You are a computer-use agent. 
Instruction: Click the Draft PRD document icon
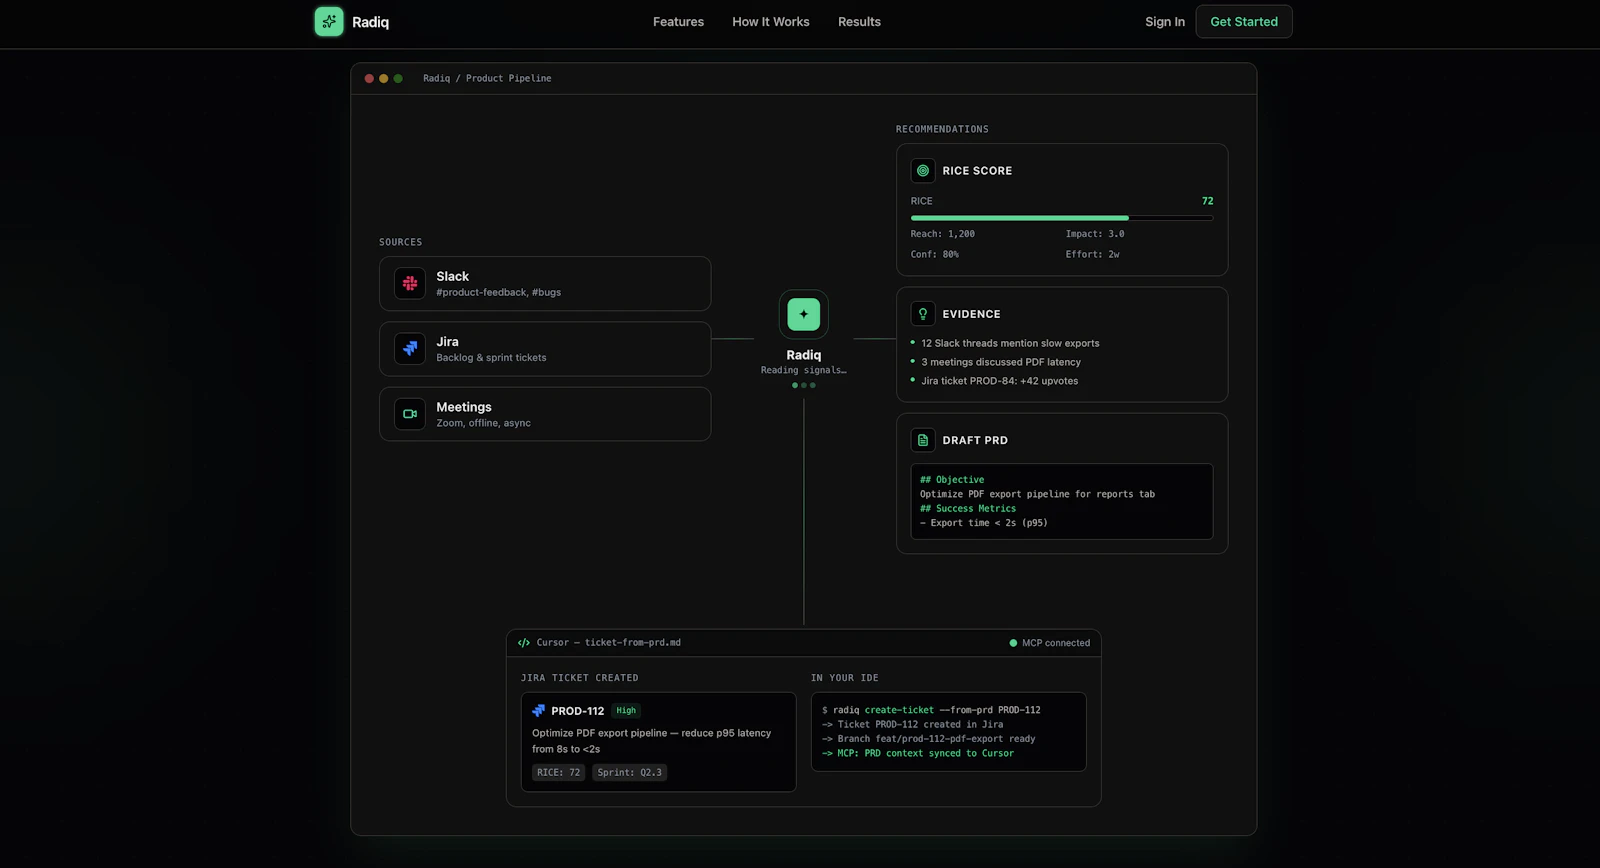(x=923, y=440)
